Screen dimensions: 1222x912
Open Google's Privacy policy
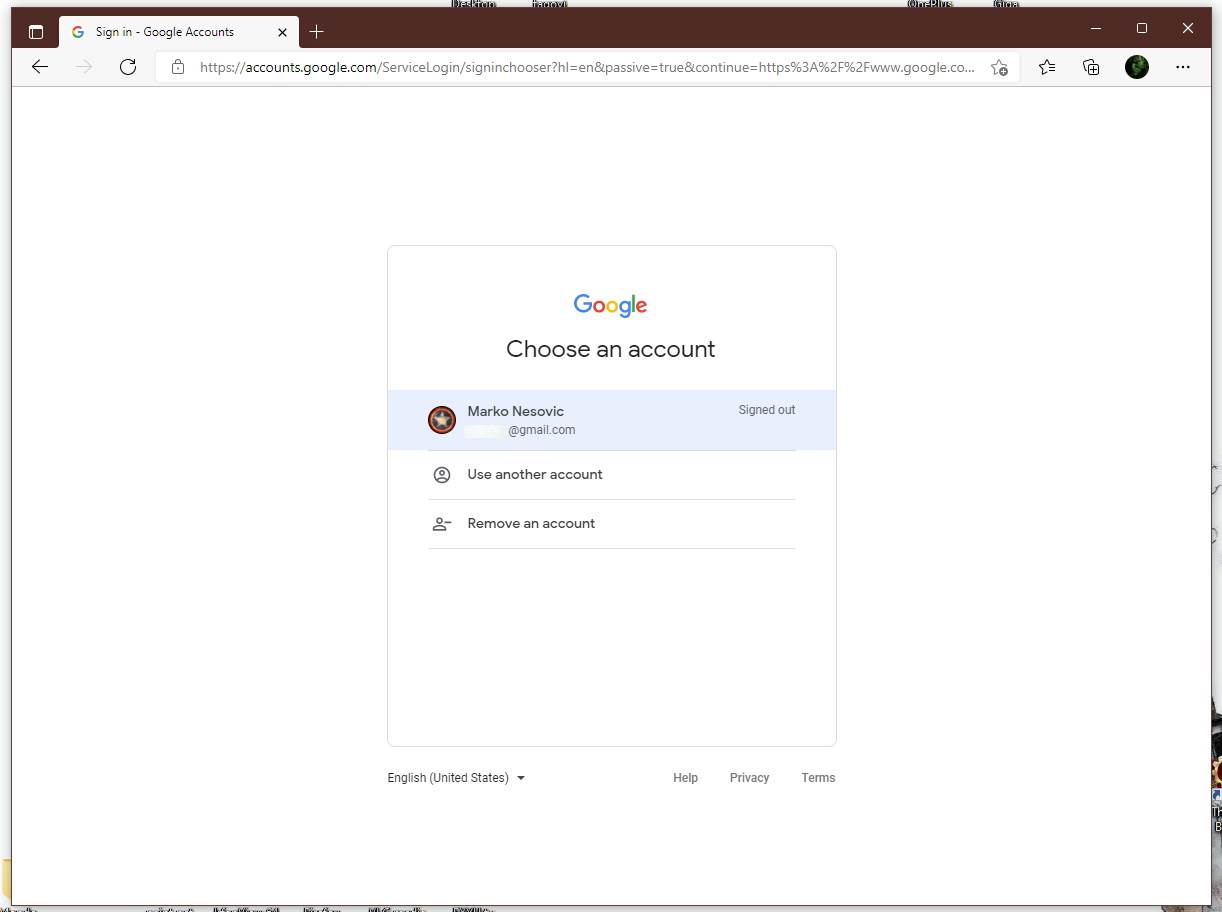(749, 777)
